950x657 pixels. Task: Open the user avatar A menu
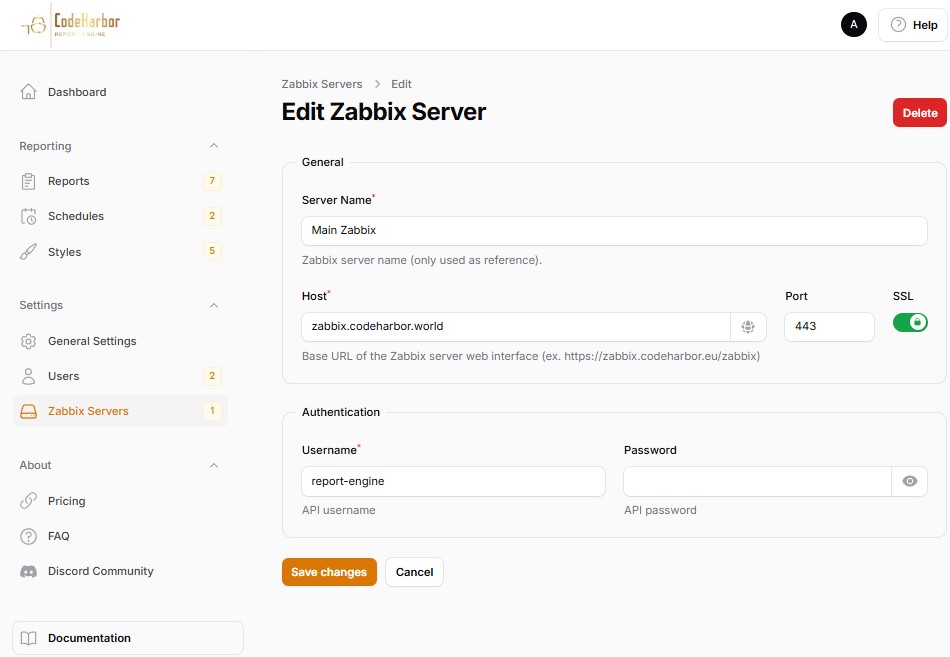(x=854, y=25)
